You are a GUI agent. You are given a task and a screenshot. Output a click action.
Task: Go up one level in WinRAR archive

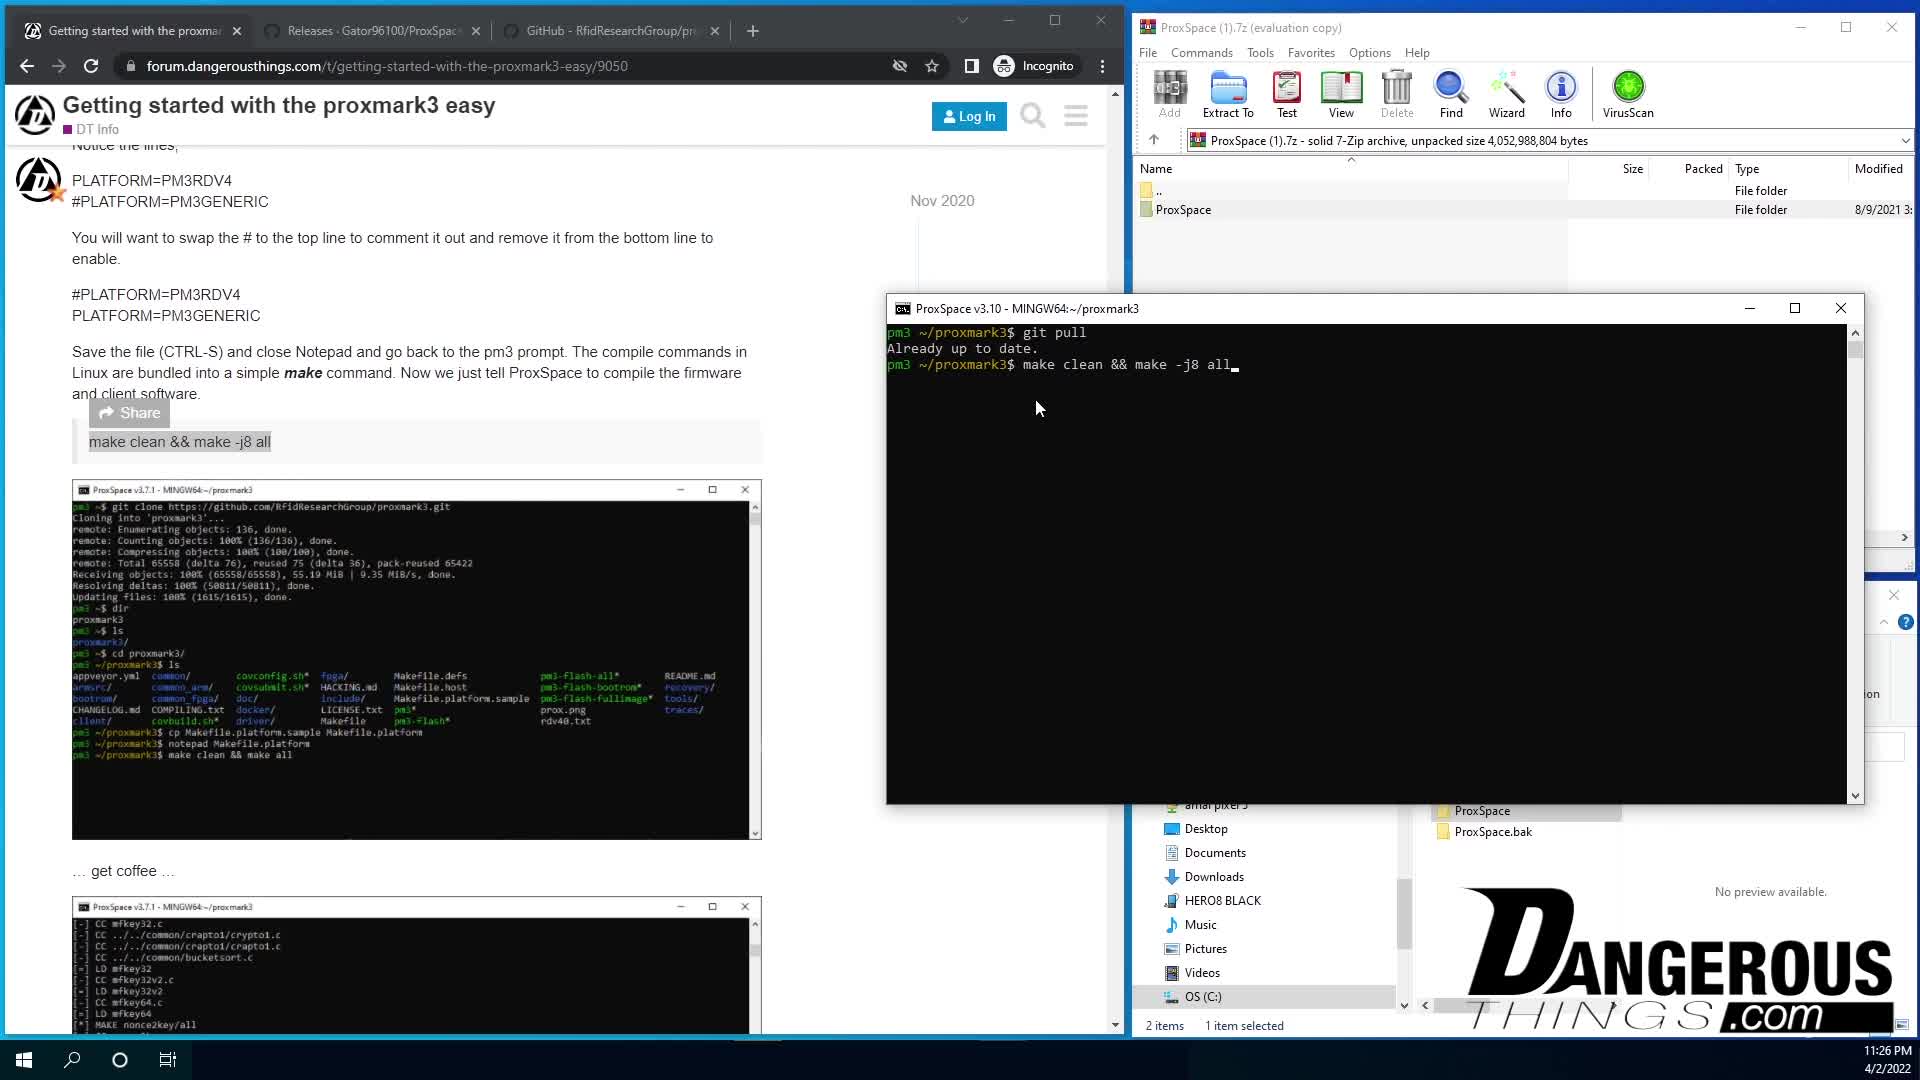pyautogui.click(x=1153, y=140)
